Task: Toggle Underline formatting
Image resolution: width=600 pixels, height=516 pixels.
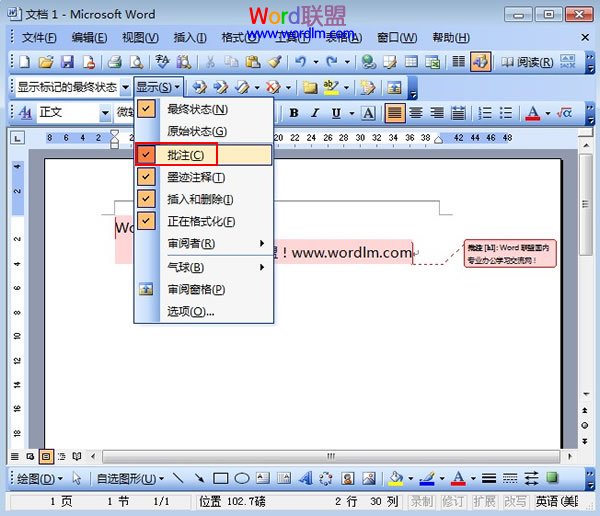Action: tap(336, 113)
